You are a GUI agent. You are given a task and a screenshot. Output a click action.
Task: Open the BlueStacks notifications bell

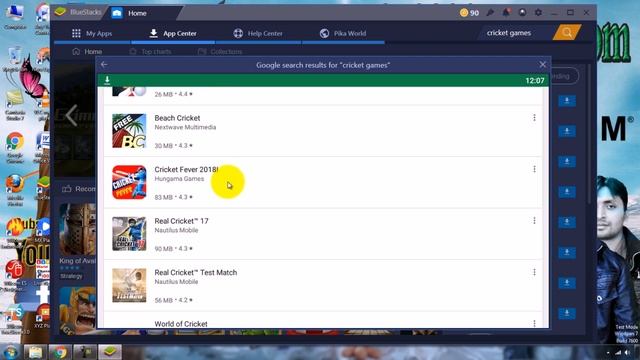coord(506,13)
